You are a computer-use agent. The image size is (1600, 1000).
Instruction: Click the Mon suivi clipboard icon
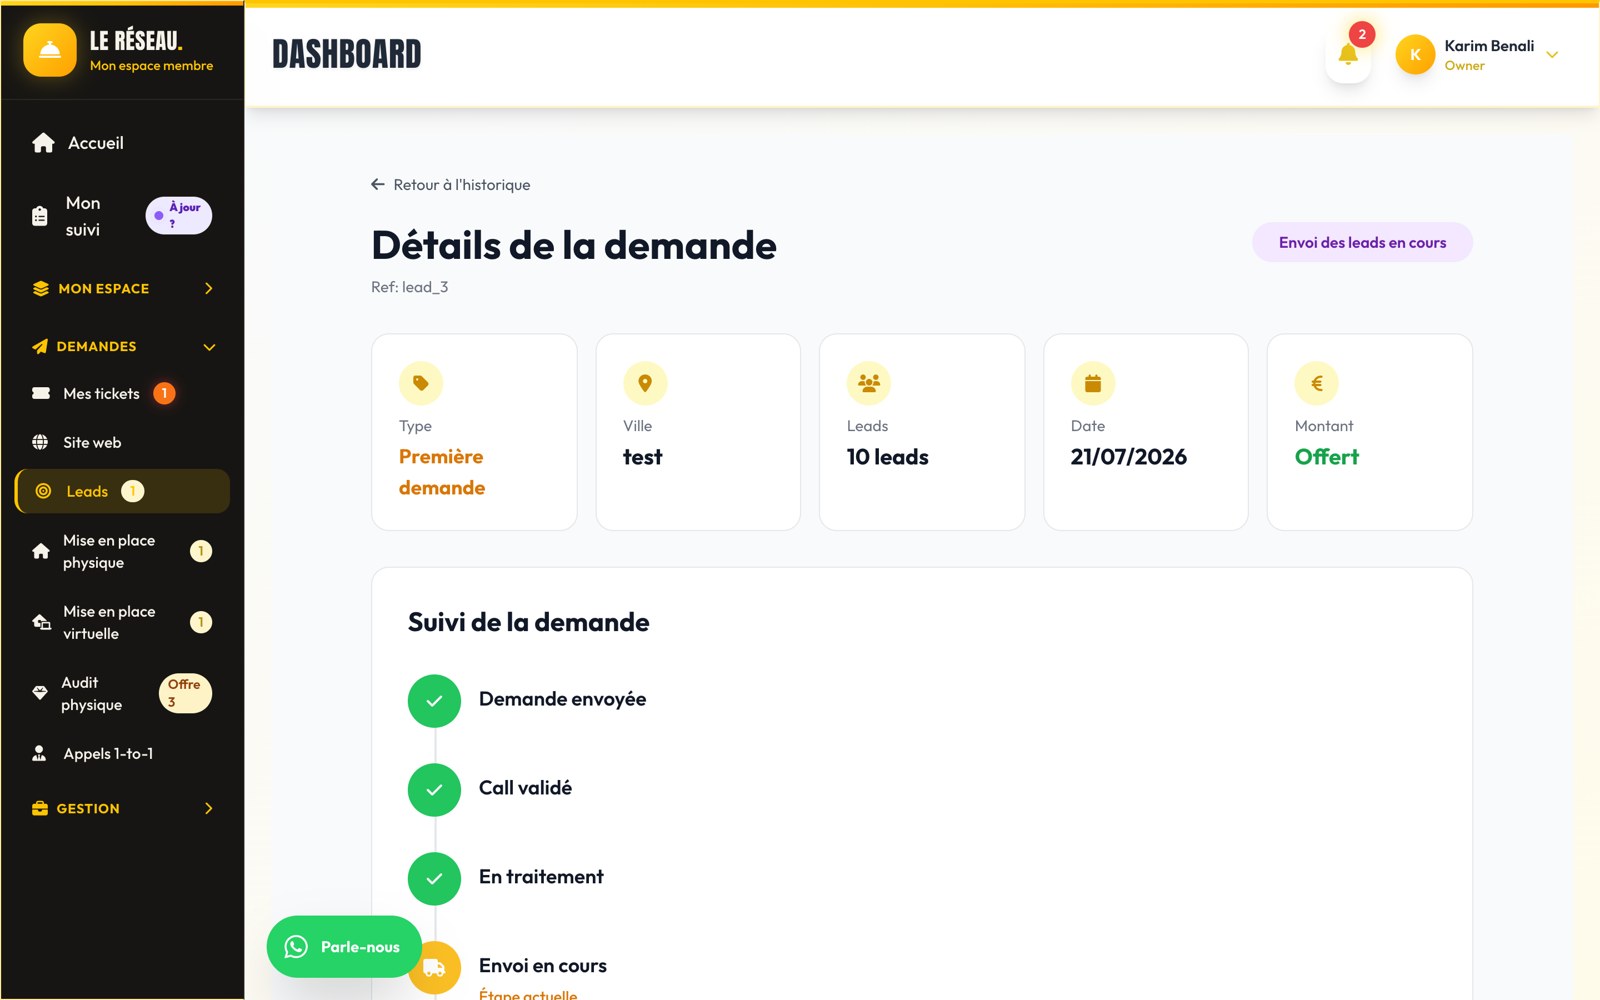point(40,216)
